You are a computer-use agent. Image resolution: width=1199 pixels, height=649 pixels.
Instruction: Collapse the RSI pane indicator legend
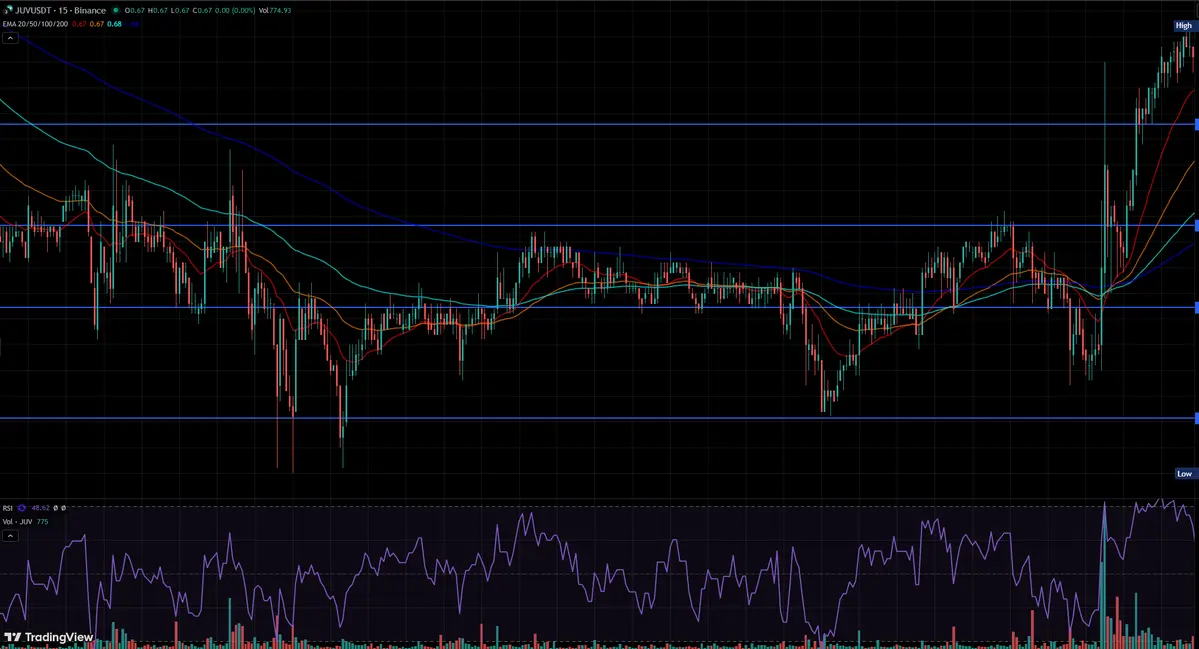click(x=10, y=536)
